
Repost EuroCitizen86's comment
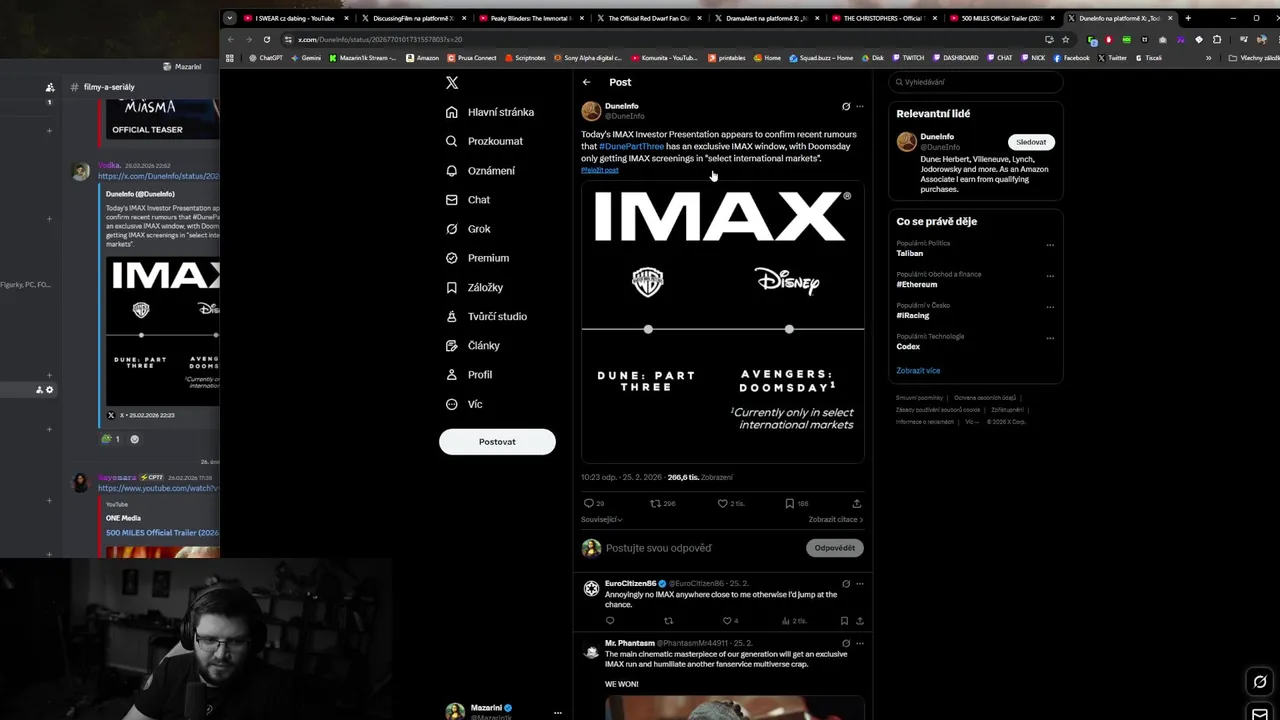[669, 621]
